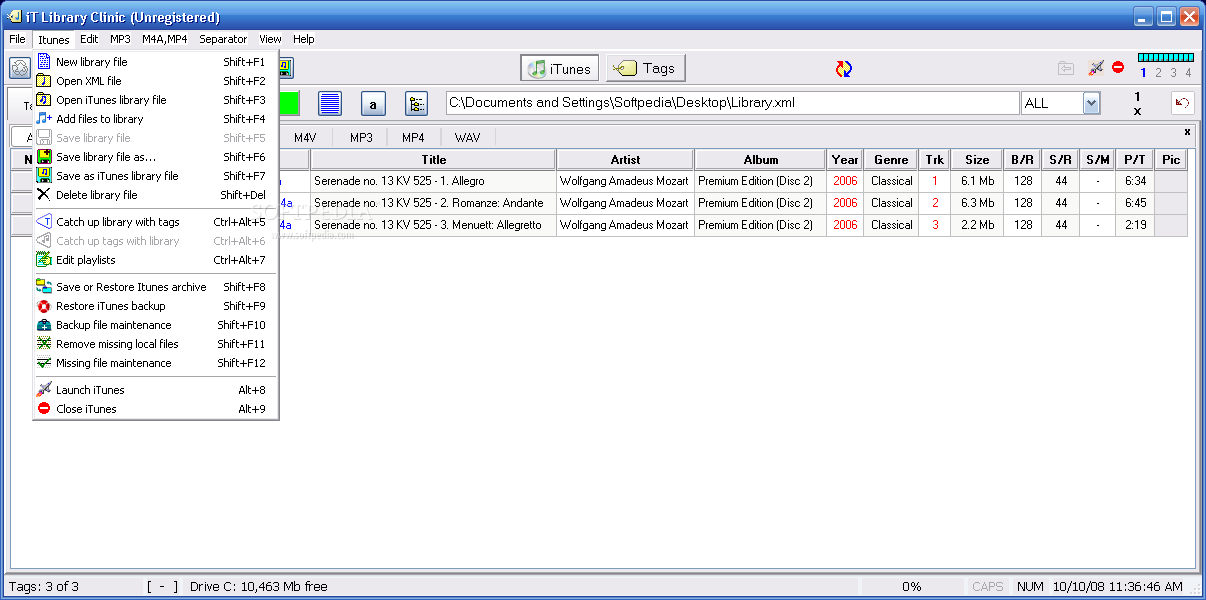
Task: Click the 2.2 Mb size cell
Action: 977,225
